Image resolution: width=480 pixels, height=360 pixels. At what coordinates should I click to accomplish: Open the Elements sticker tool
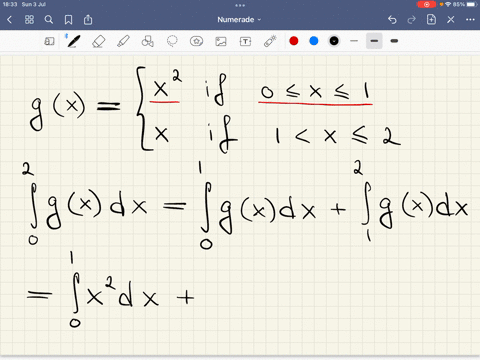(x=196, y=41)
